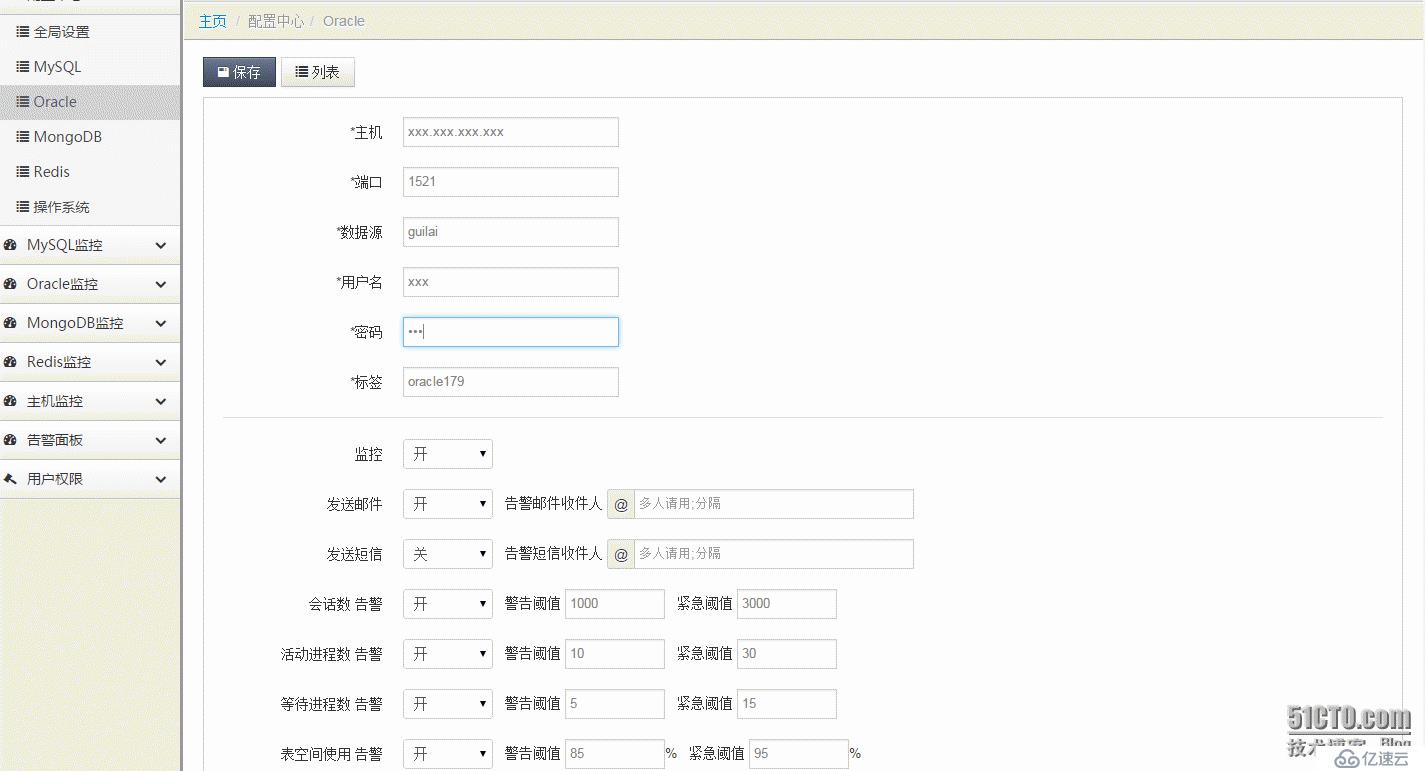Expand the Oracle监控 chevron
1425x771 pixels.
(161, 284)
